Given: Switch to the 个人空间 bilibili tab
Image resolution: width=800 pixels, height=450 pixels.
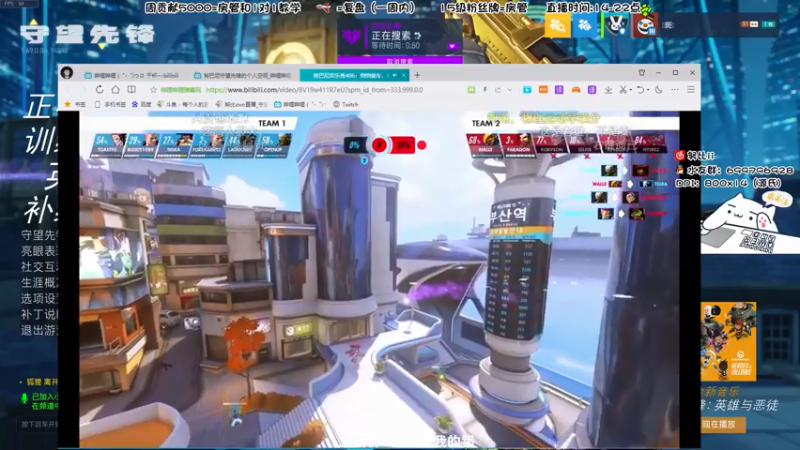Looking at the screenshot, I should (242, 75).
